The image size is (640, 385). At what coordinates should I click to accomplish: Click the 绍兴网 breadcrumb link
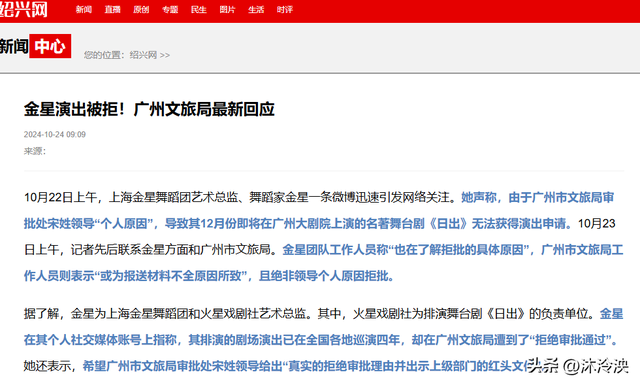pyautogui.click(x=143, y=55)
